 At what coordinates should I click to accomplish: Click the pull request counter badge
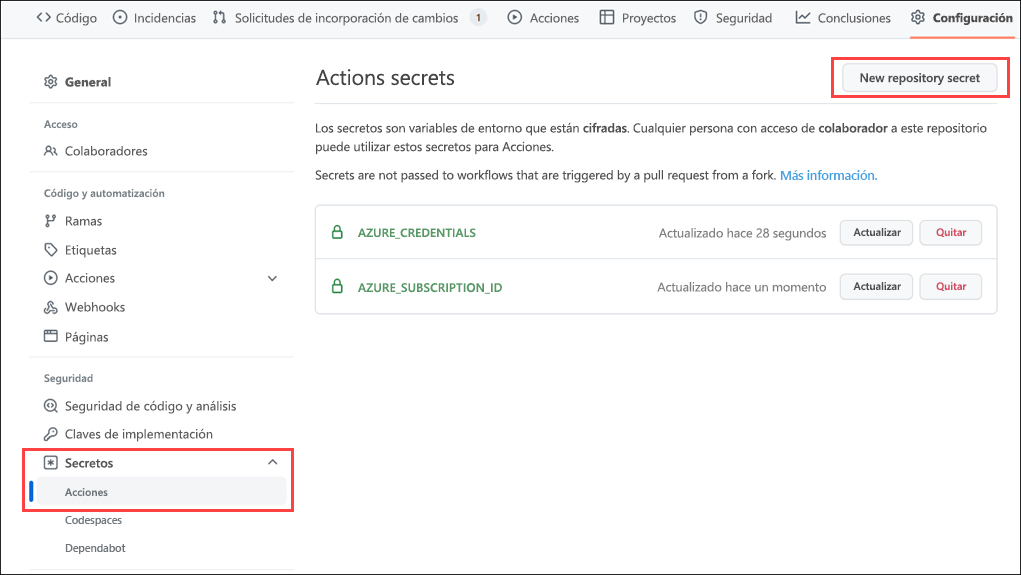479,18
